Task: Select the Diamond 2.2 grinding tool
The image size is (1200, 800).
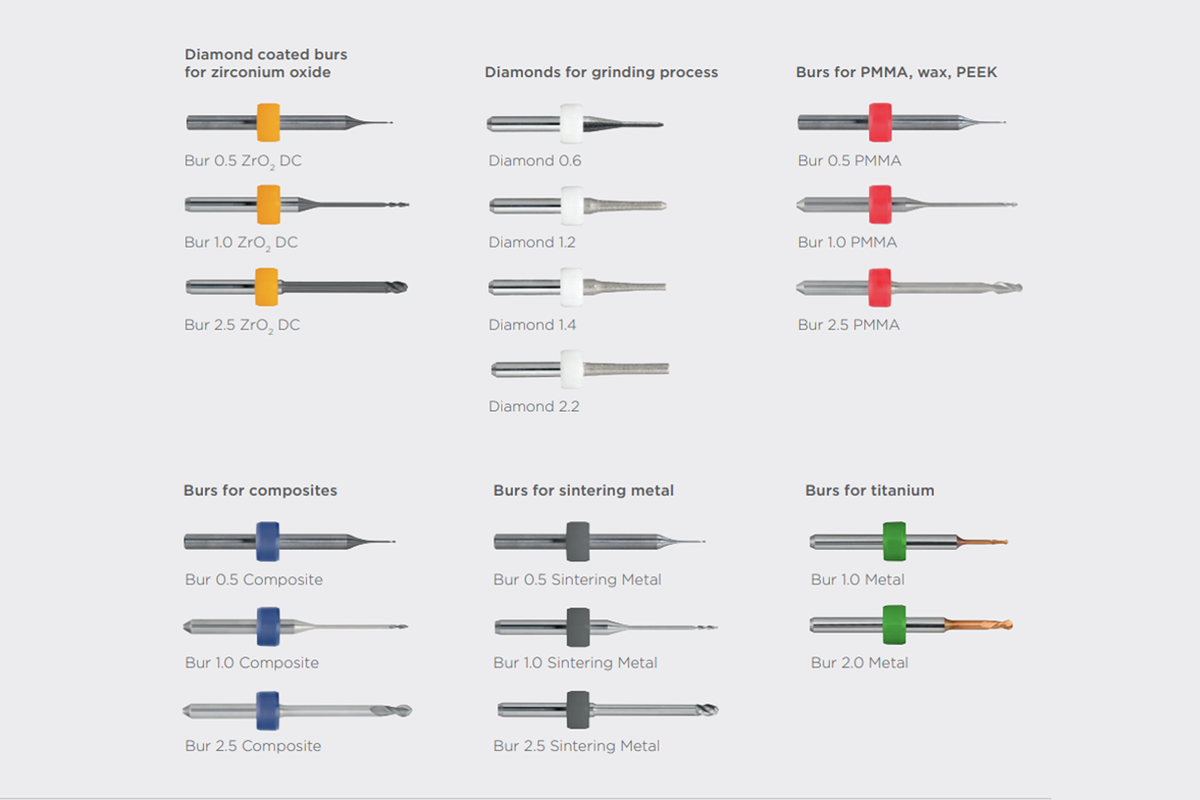Action: click(x=580, y=369)
